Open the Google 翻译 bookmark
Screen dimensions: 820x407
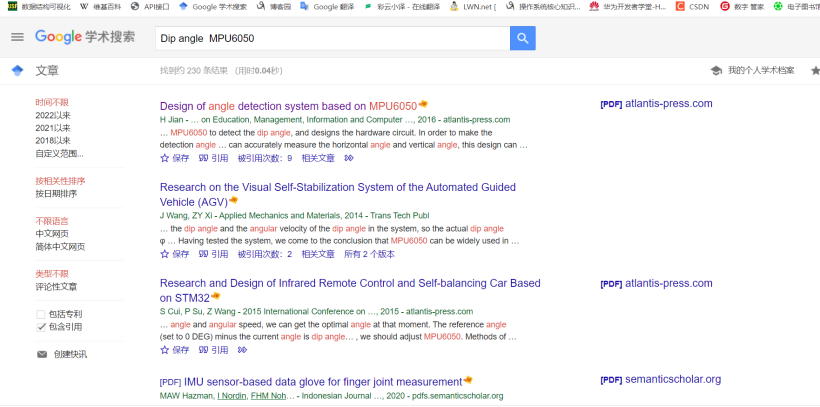[328, 7]
